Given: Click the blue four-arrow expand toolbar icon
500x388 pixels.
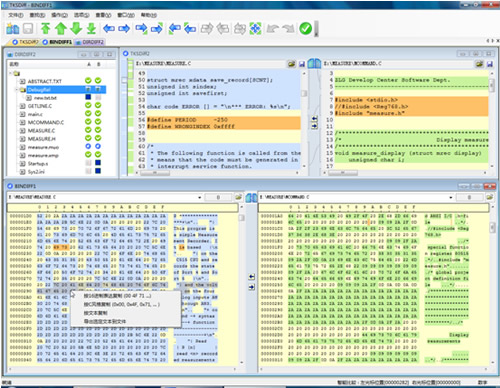Looking at the screenshot, I should click(255, 29).
